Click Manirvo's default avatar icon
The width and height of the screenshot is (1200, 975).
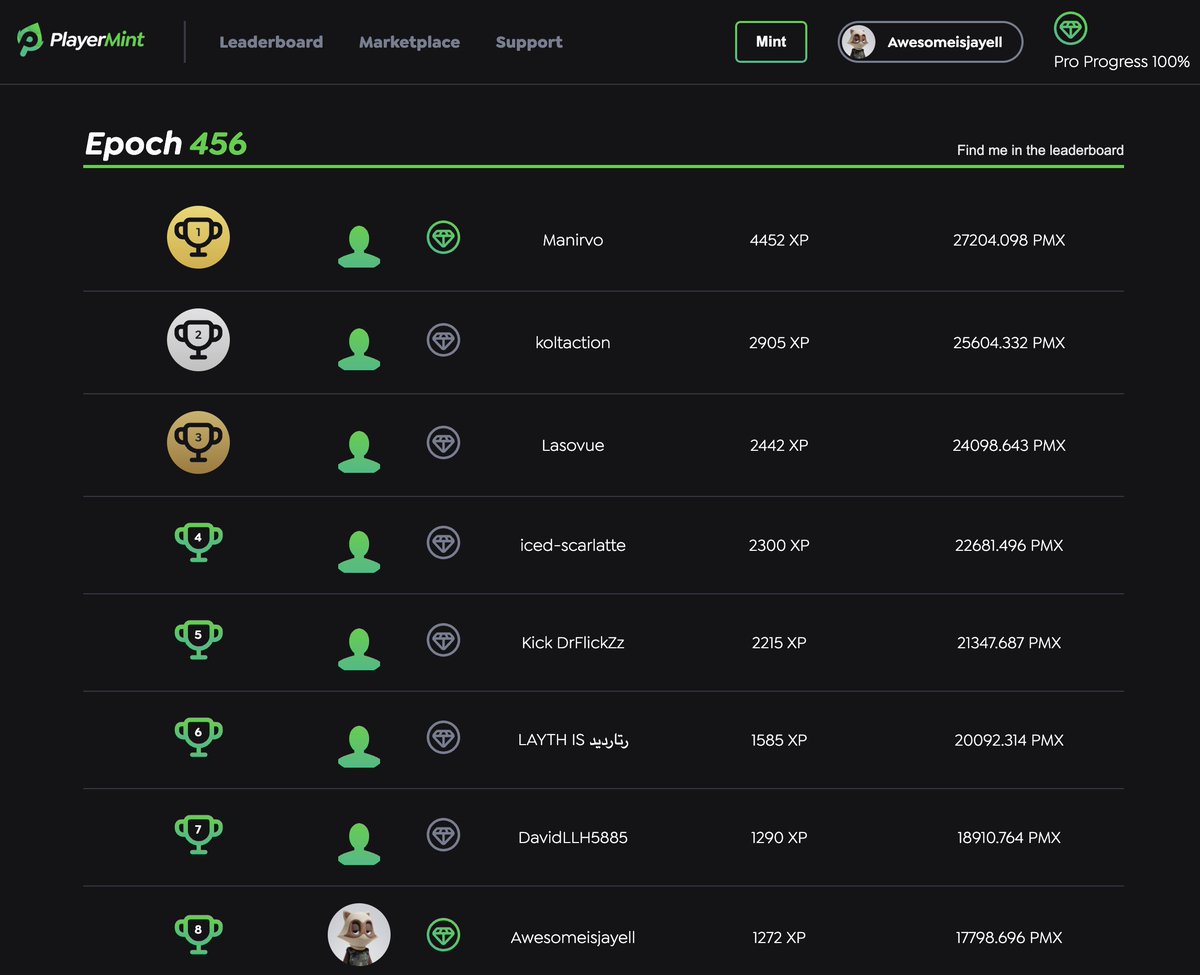(359, 247)
